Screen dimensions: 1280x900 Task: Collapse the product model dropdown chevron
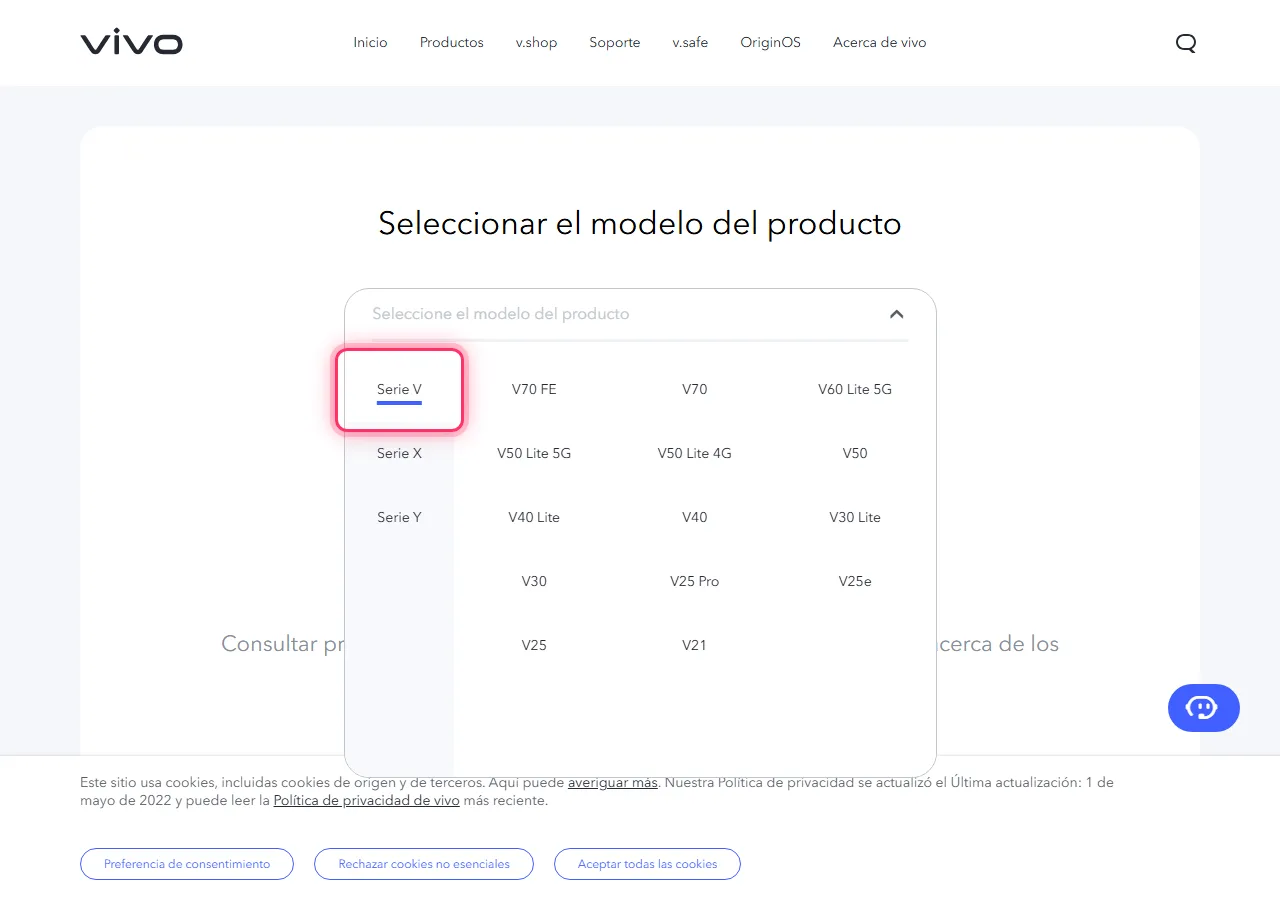896,314
